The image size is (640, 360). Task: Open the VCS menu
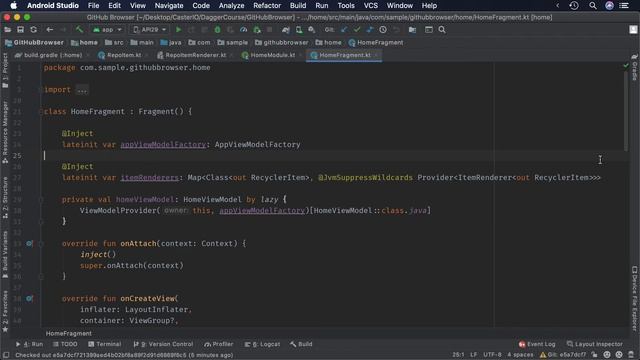tap(370, 6)
